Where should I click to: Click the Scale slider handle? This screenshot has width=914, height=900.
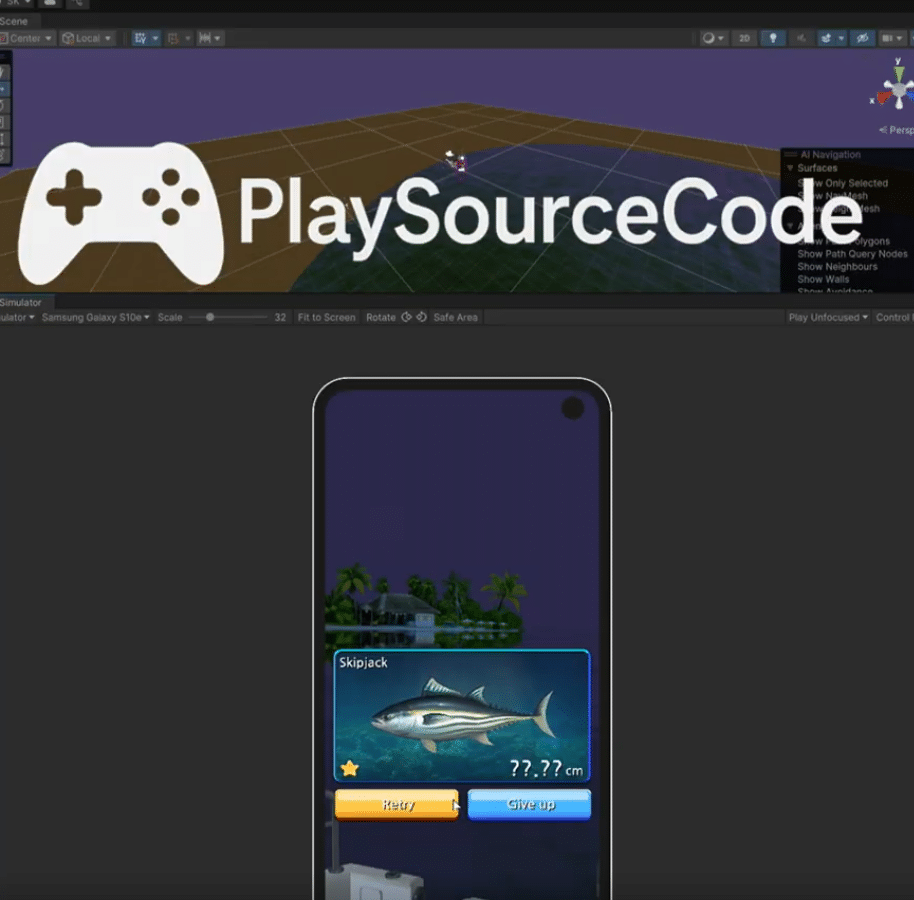coord(210,317)
